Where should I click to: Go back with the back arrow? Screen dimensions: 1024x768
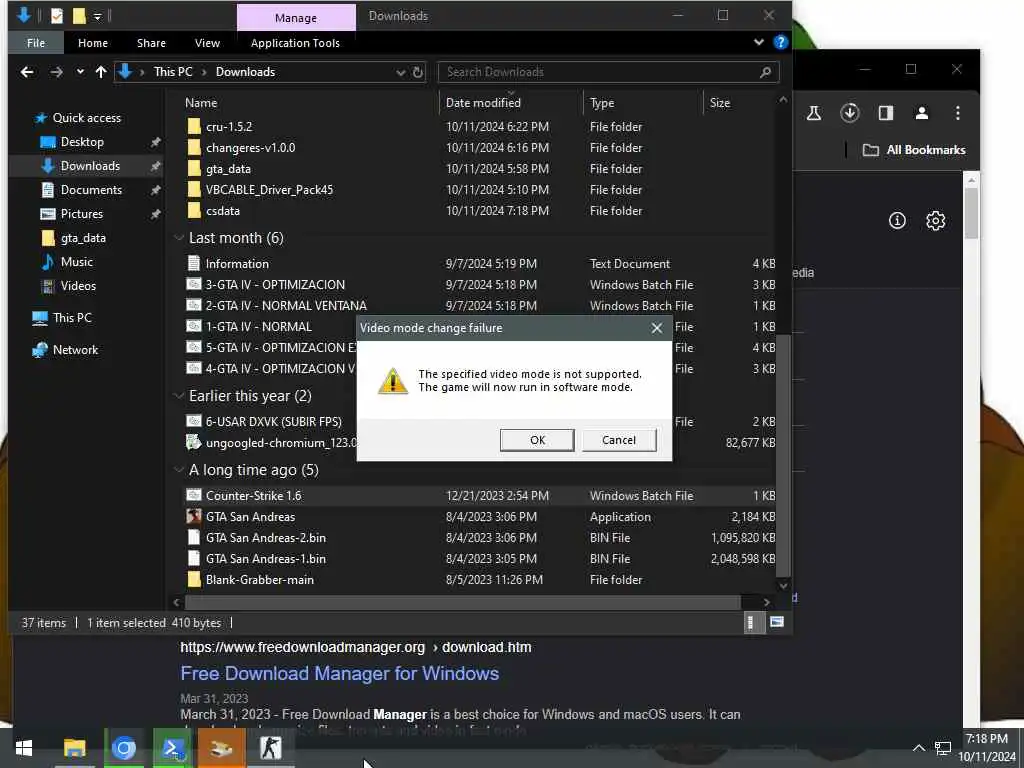point(27,72)
